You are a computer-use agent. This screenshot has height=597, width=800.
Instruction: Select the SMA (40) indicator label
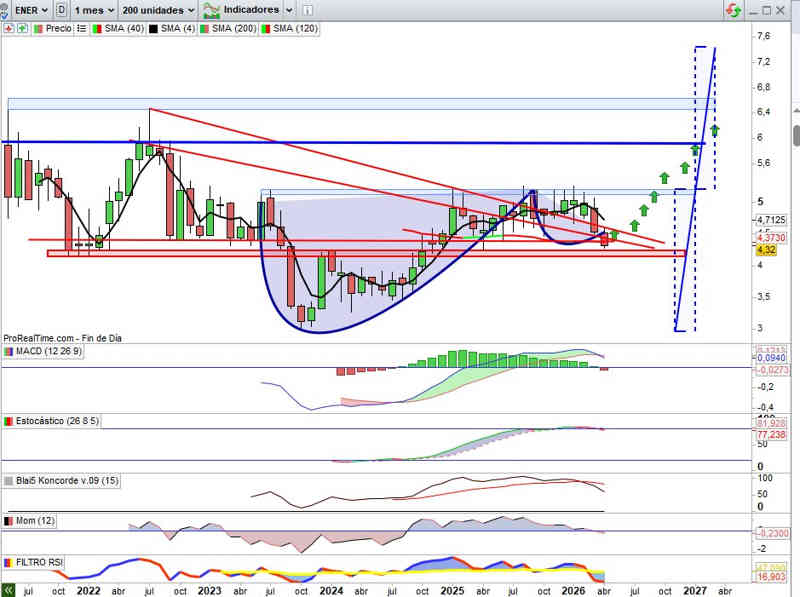tap(122, 29)
